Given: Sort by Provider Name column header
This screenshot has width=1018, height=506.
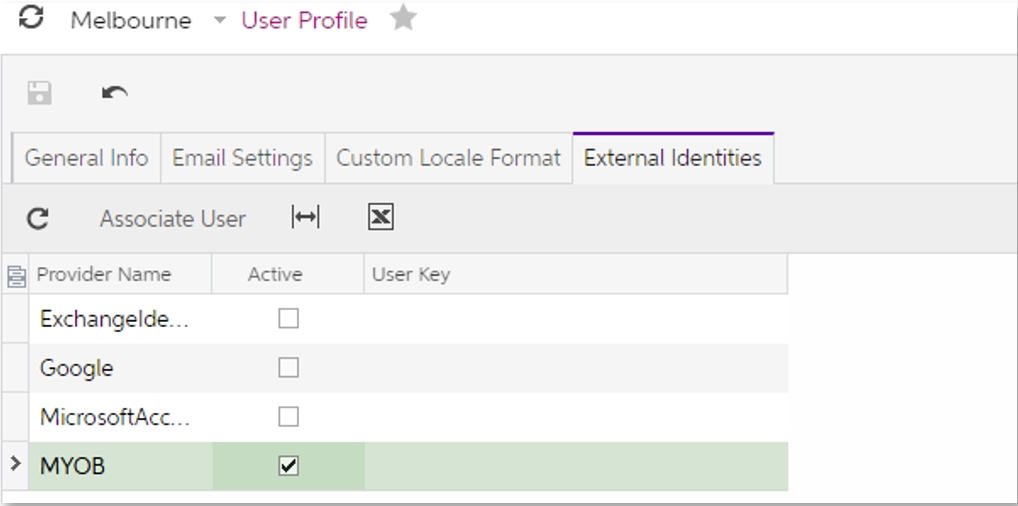Looking at the screenshot, I should tap(104, 274).
